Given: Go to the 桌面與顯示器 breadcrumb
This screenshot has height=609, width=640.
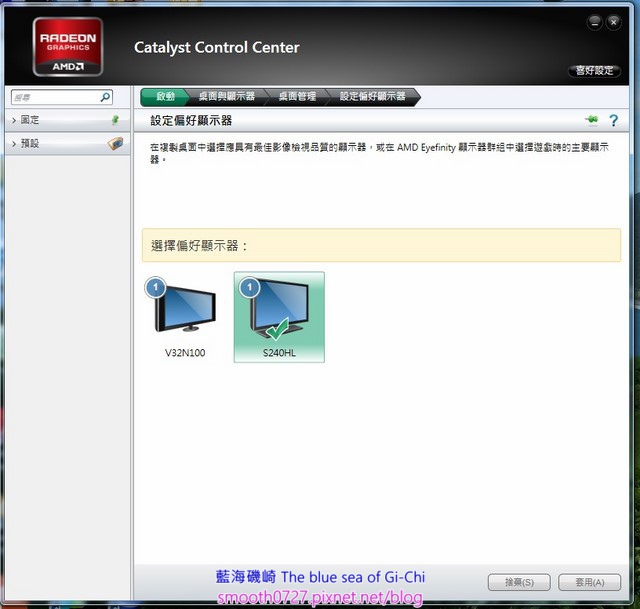Looking at the screenshot, I should 227,97.
